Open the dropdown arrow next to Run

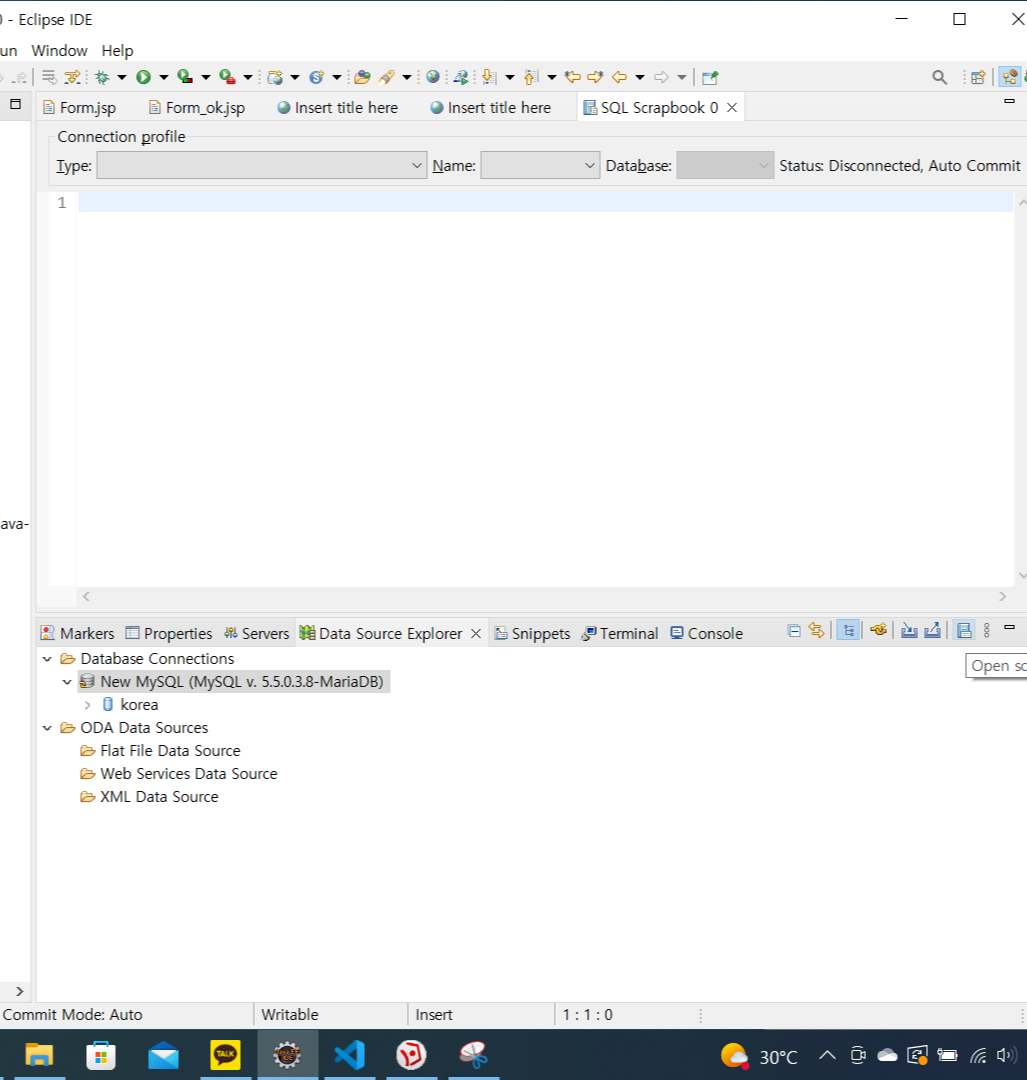point(164,77)
